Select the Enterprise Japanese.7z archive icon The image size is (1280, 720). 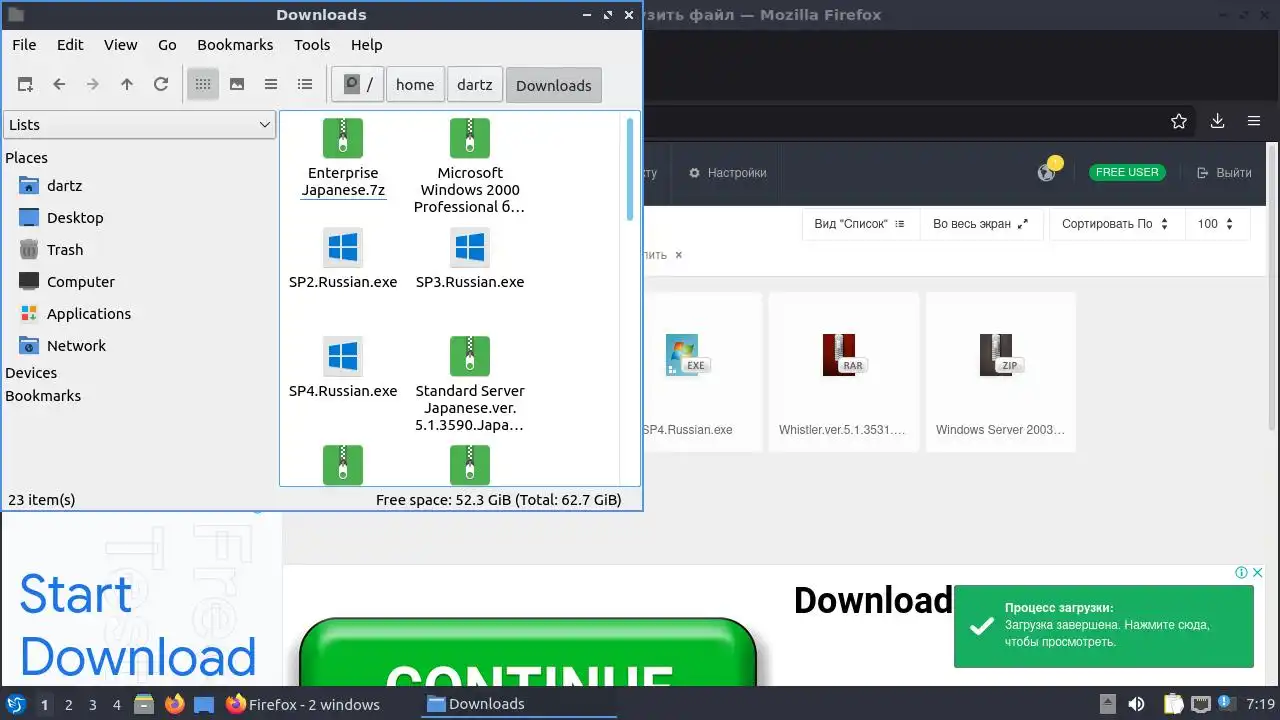pyautogui.click(x=343, y=138)
